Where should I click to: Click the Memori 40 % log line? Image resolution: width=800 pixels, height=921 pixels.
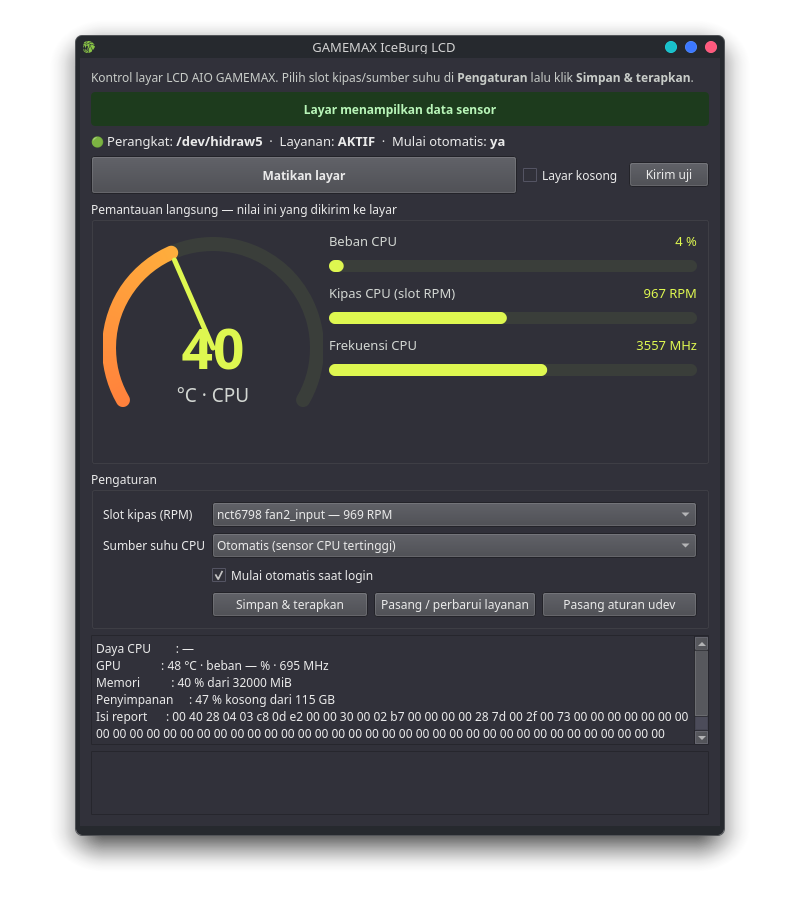tap(194, 683)
